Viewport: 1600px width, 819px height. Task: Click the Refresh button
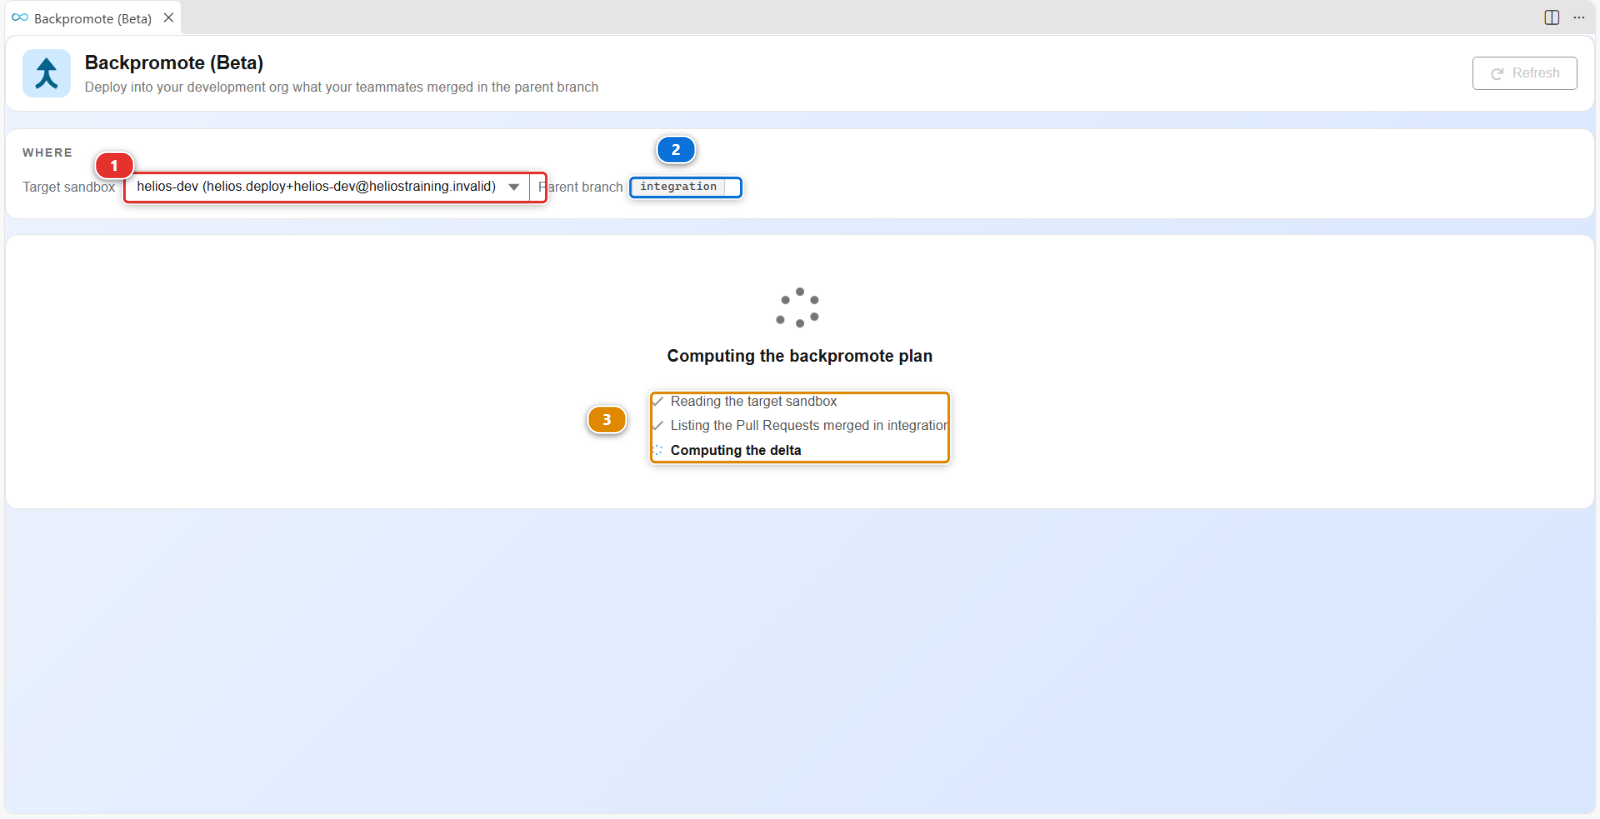point(1524,73)
